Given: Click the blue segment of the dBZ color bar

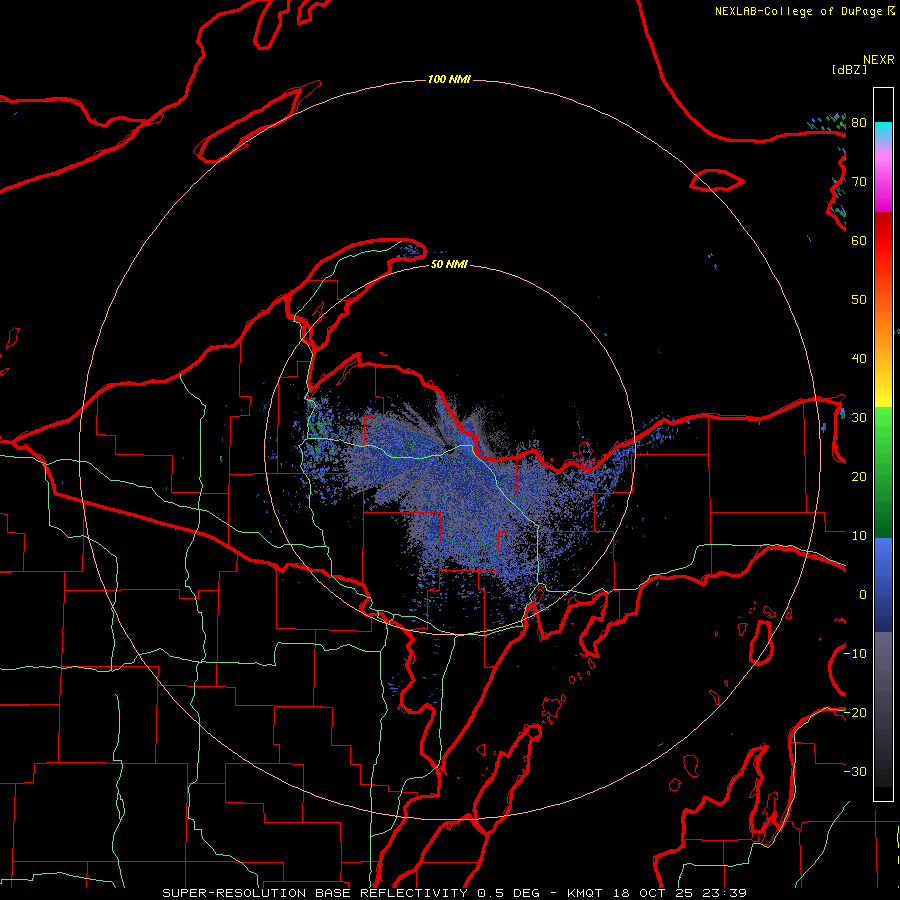Looking at the screenshot, I should click(x=883, y=584).
